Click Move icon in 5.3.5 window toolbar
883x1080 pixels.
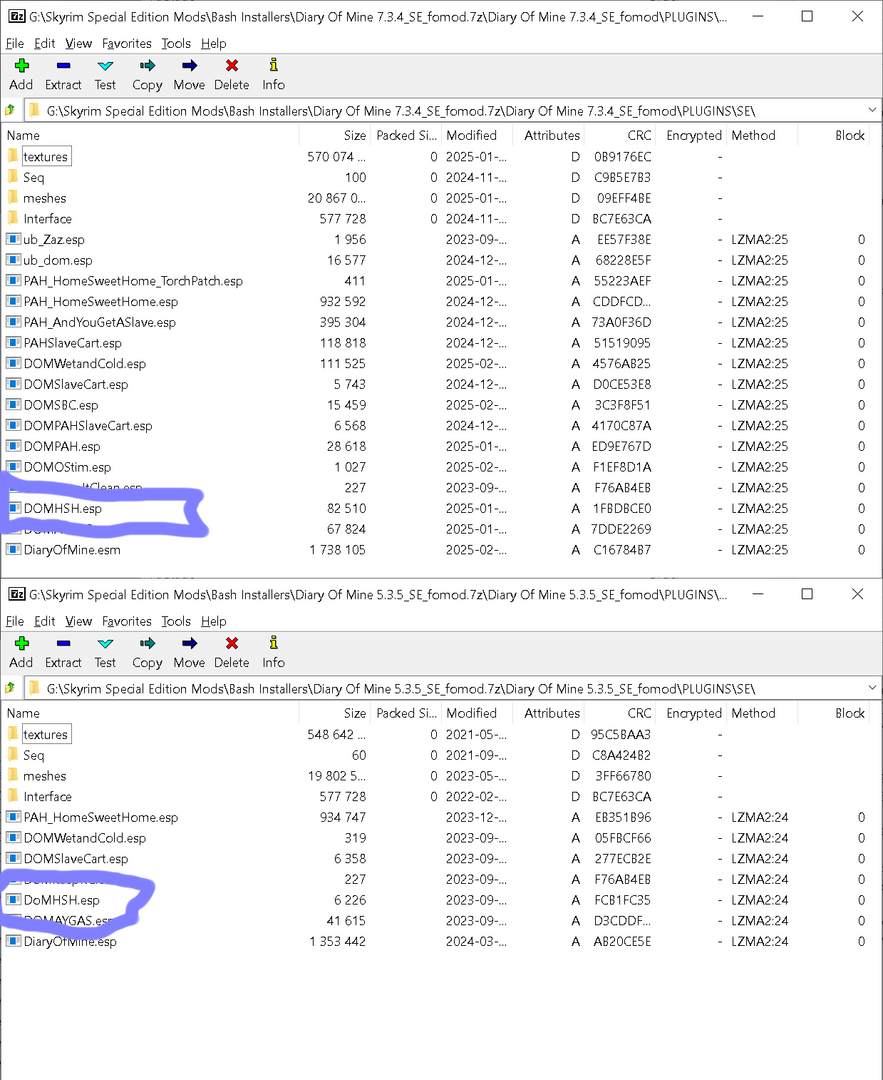pyautogui.click(x=189, y=643)
